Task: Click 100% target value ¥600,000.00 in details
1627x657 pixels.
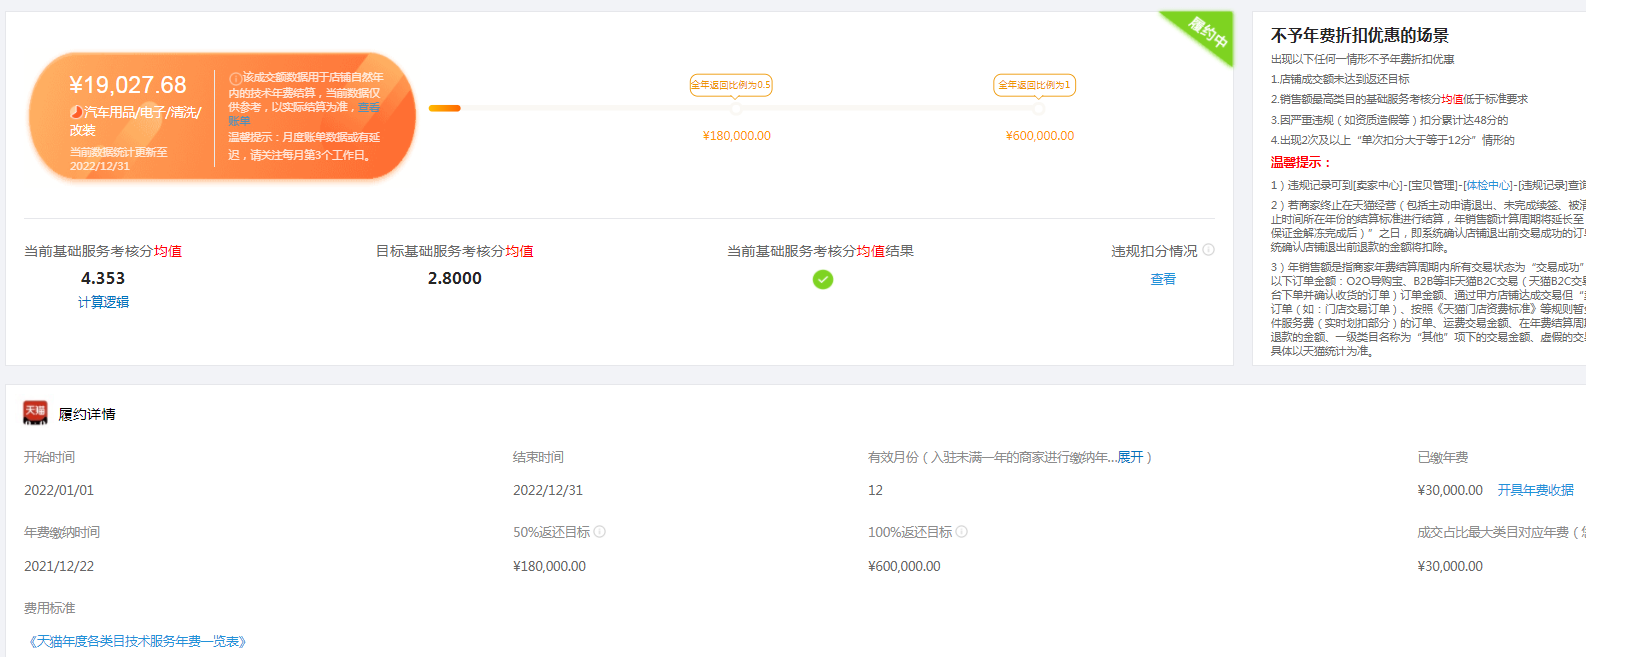Action: coord(904,566)
